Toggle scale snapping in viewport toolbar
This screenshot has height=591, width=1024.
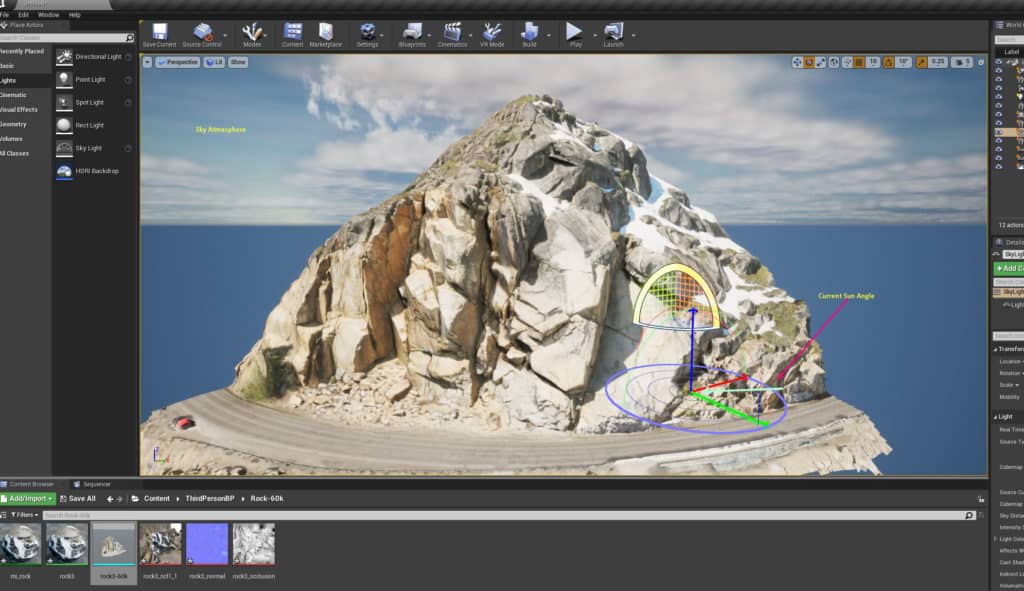click(x=921, y=62)
